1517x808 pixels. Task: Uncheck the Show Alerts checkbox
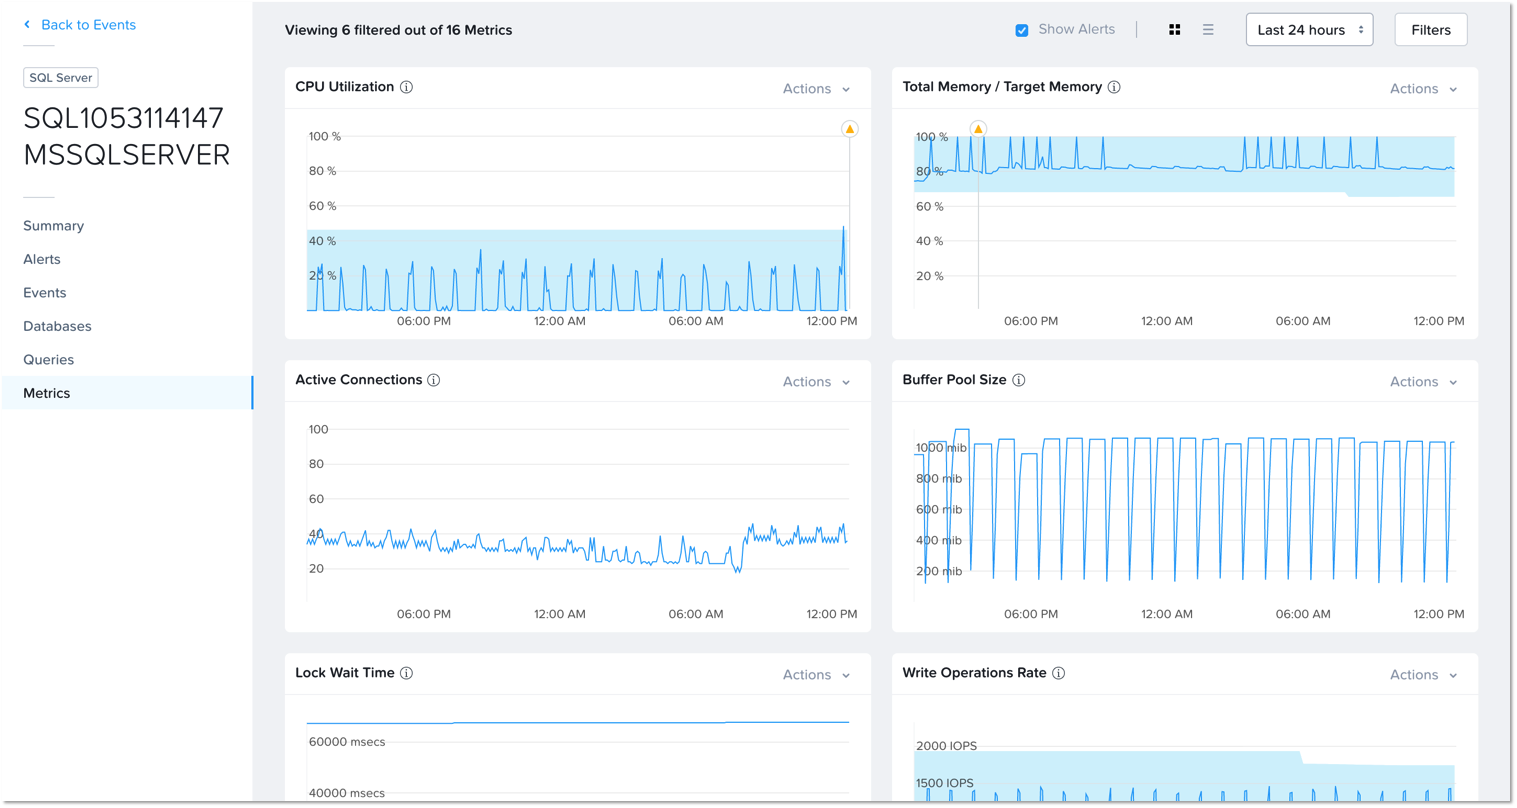coord(1022,30)
